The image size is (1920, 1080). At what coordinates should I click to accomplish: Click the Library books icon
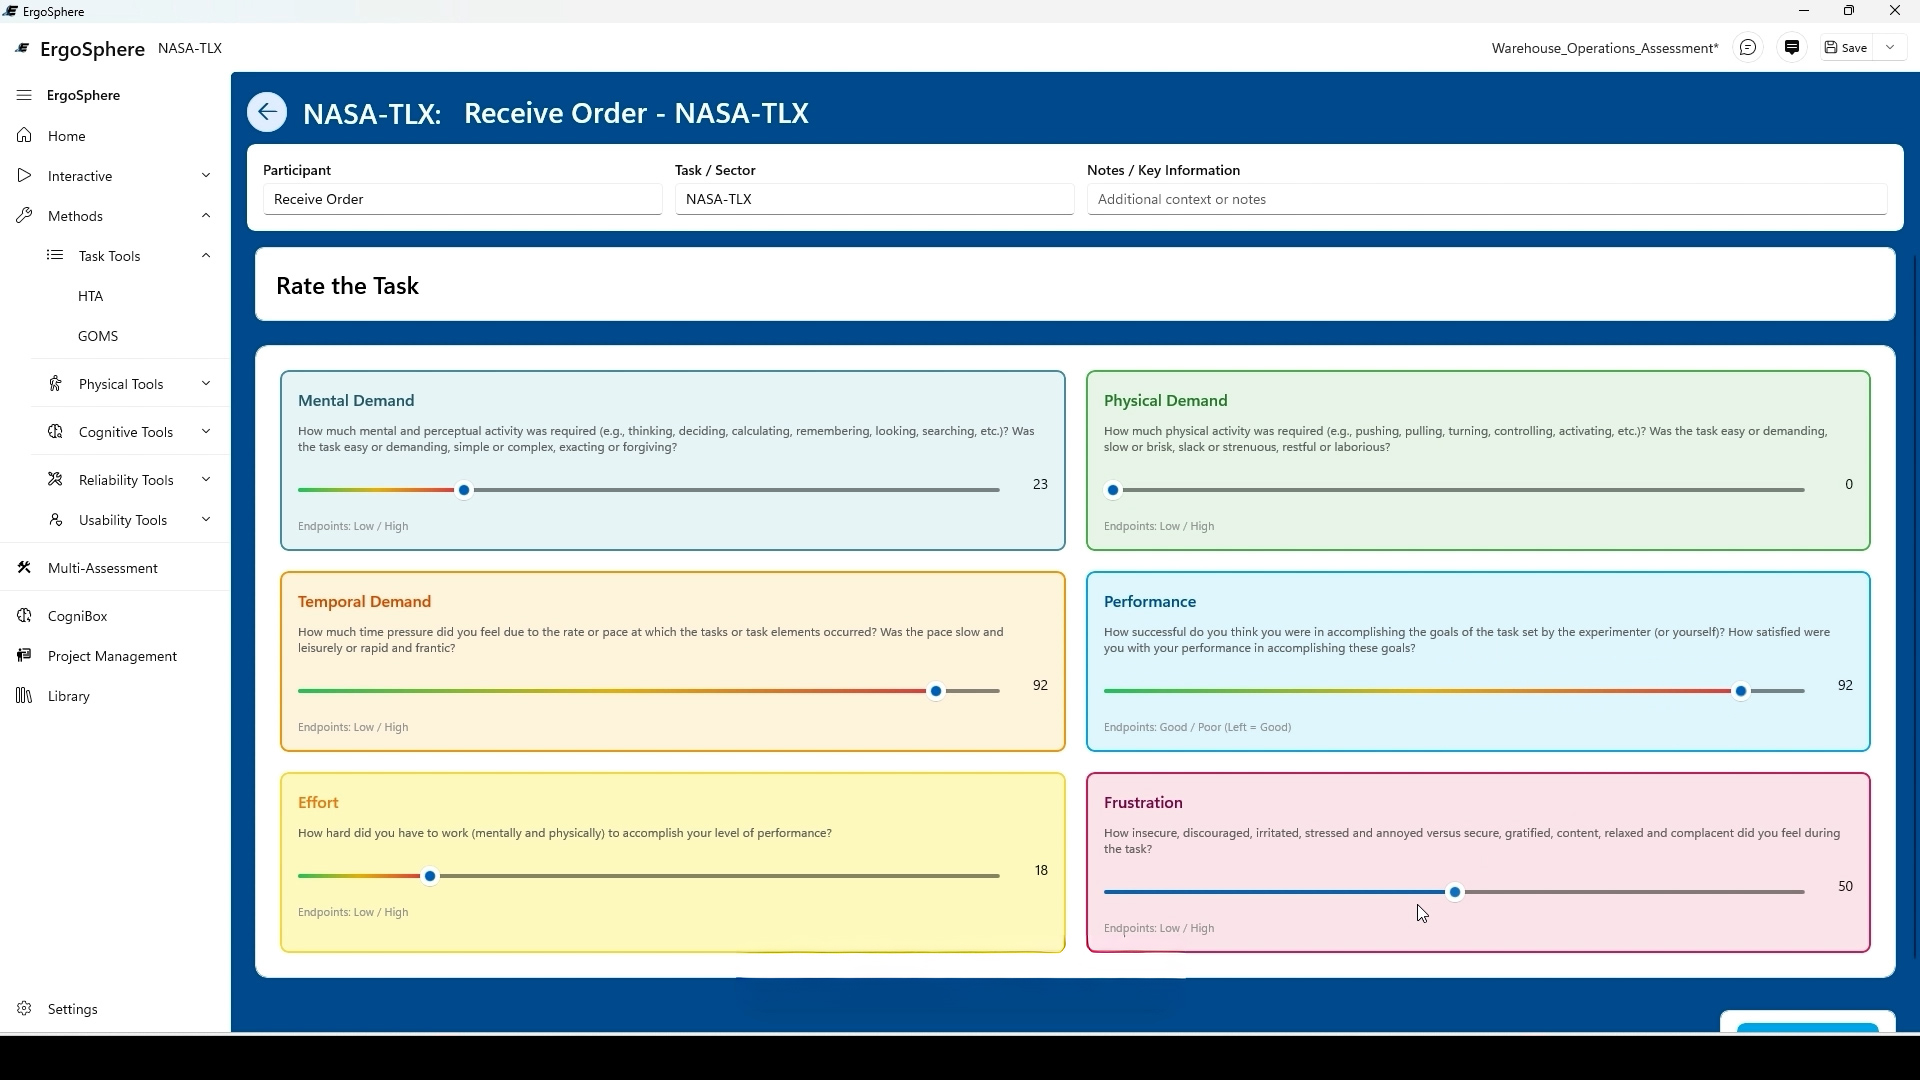point(24,696)
